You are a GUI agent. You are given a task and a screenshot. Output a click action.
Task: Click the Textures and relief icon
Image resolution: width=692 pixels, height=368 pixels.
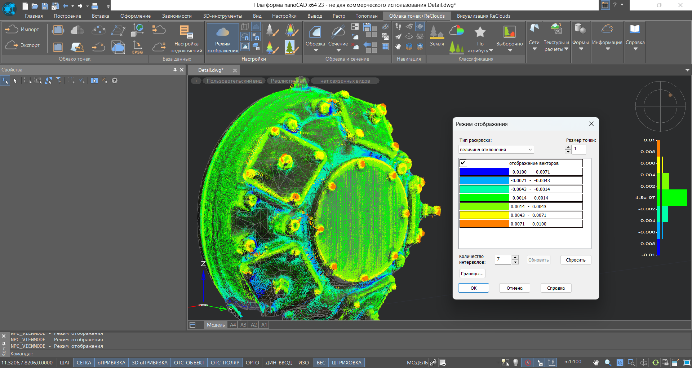(556, 29)
